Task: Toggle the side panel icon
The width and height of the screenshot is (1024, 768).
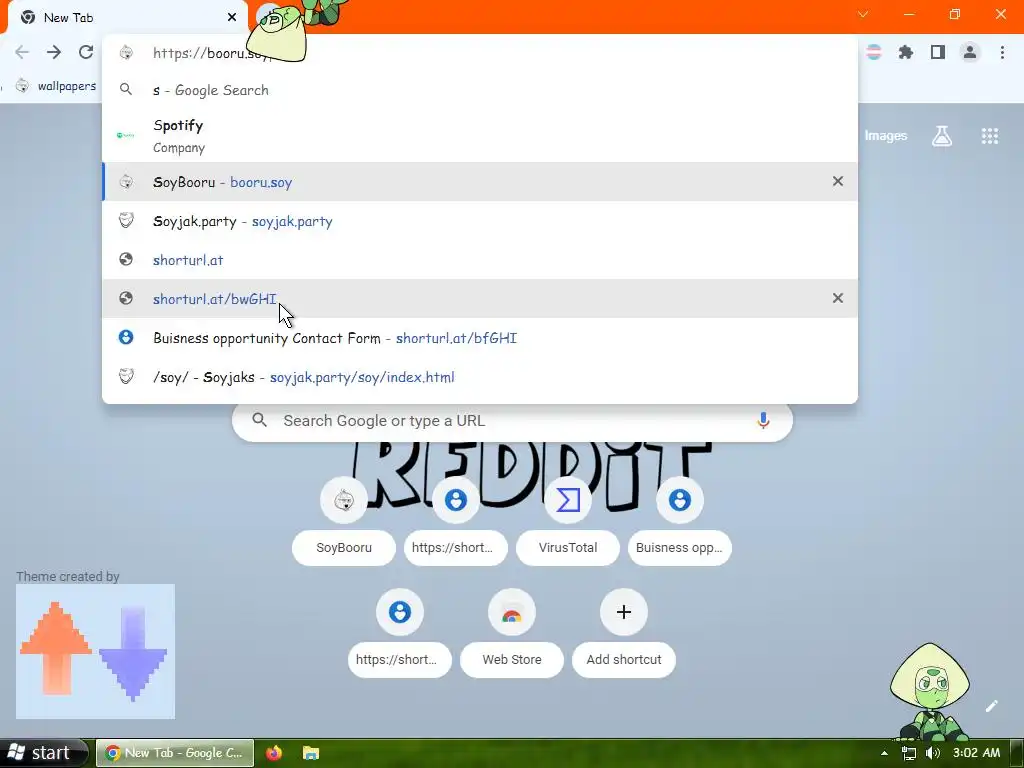Action: click(938, 52)
